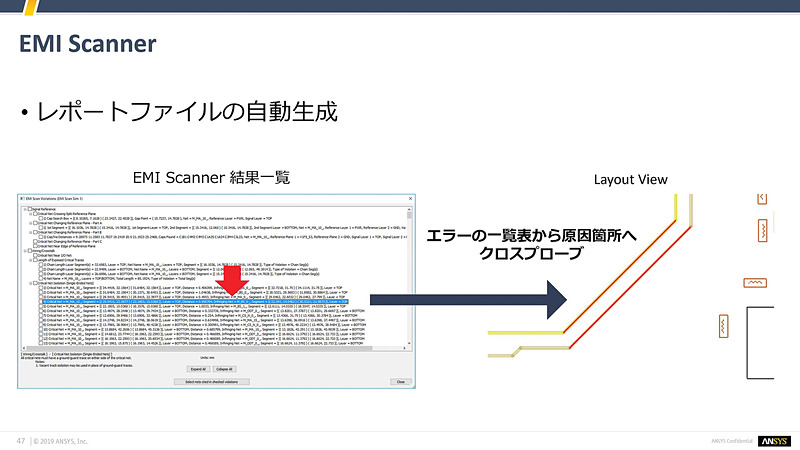Collapse Critical Net Crossing Split Reference Plane node
This screenshot has height=450, width=800.
(31, 214)
